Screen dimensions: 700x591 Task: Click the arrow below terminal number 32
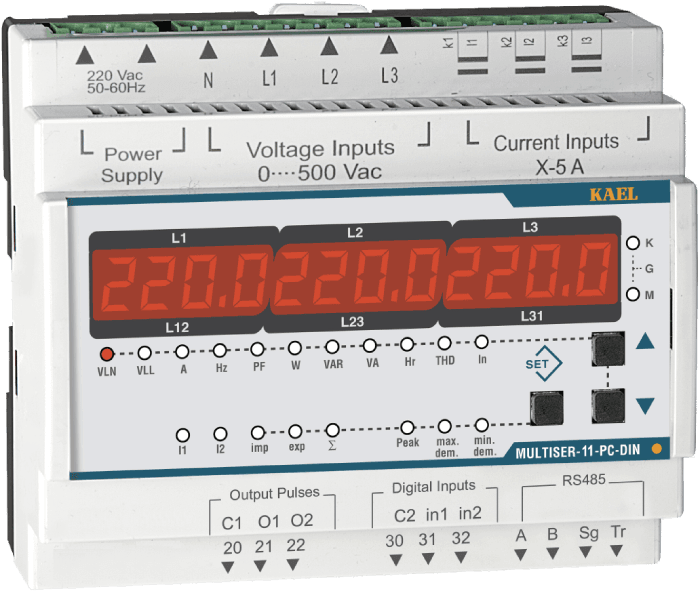coord(461,557)
